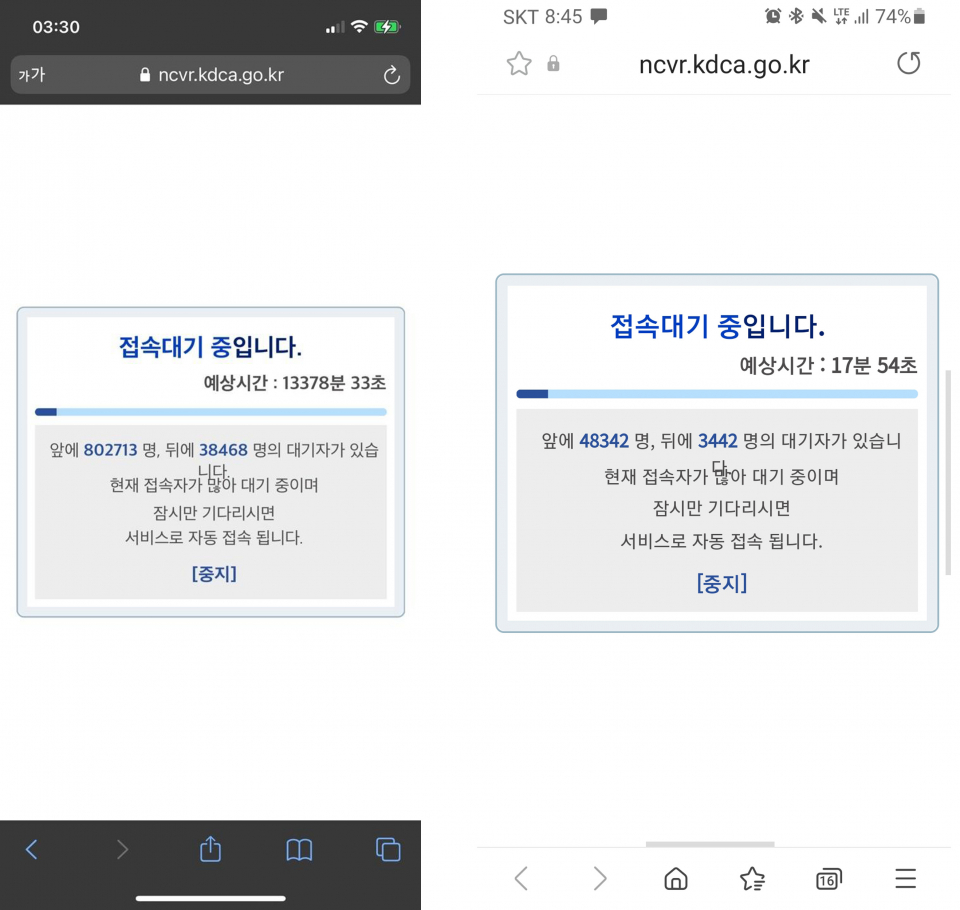Tap the mute icon in the Android status bar
The image size is (960, 910).
point(817,16)
